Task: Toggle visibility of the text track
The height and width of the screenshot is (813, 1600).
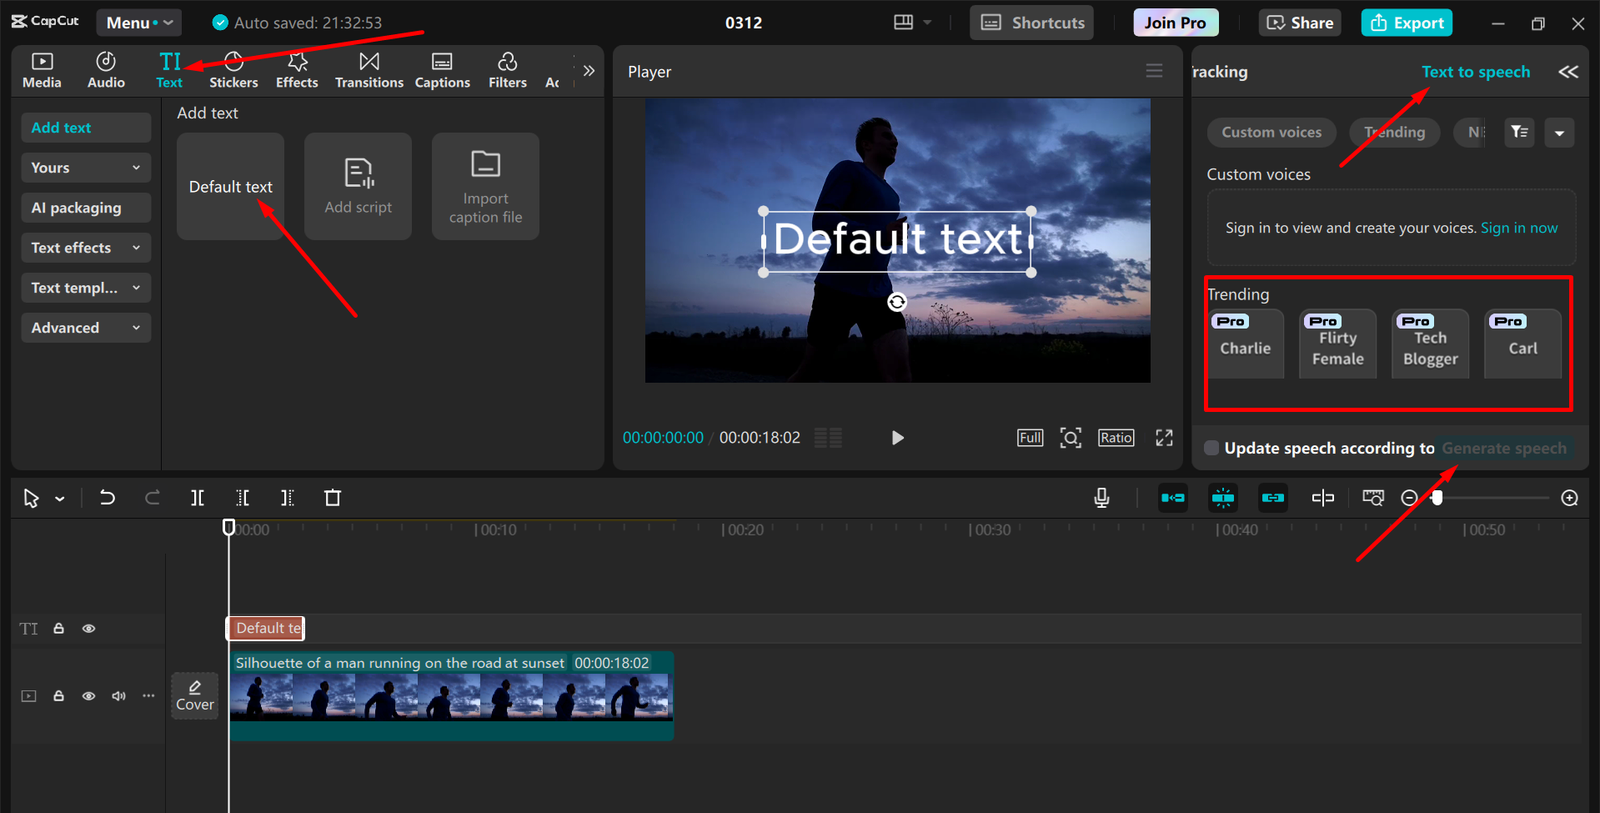Action: [x=89, y=629]
